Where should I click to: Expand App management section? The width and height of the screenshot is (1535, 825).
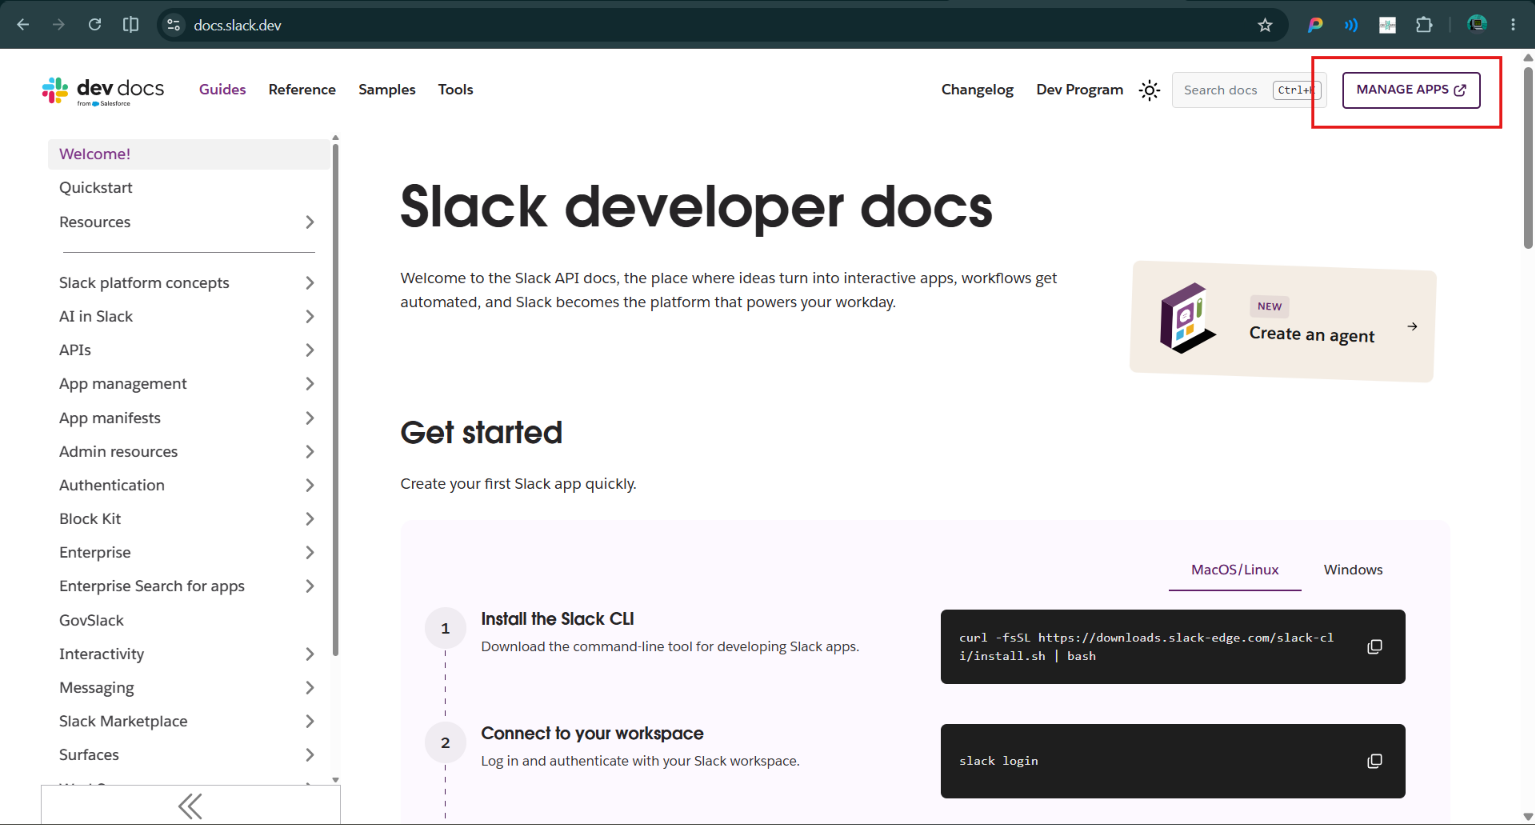(x=310, y=384)
